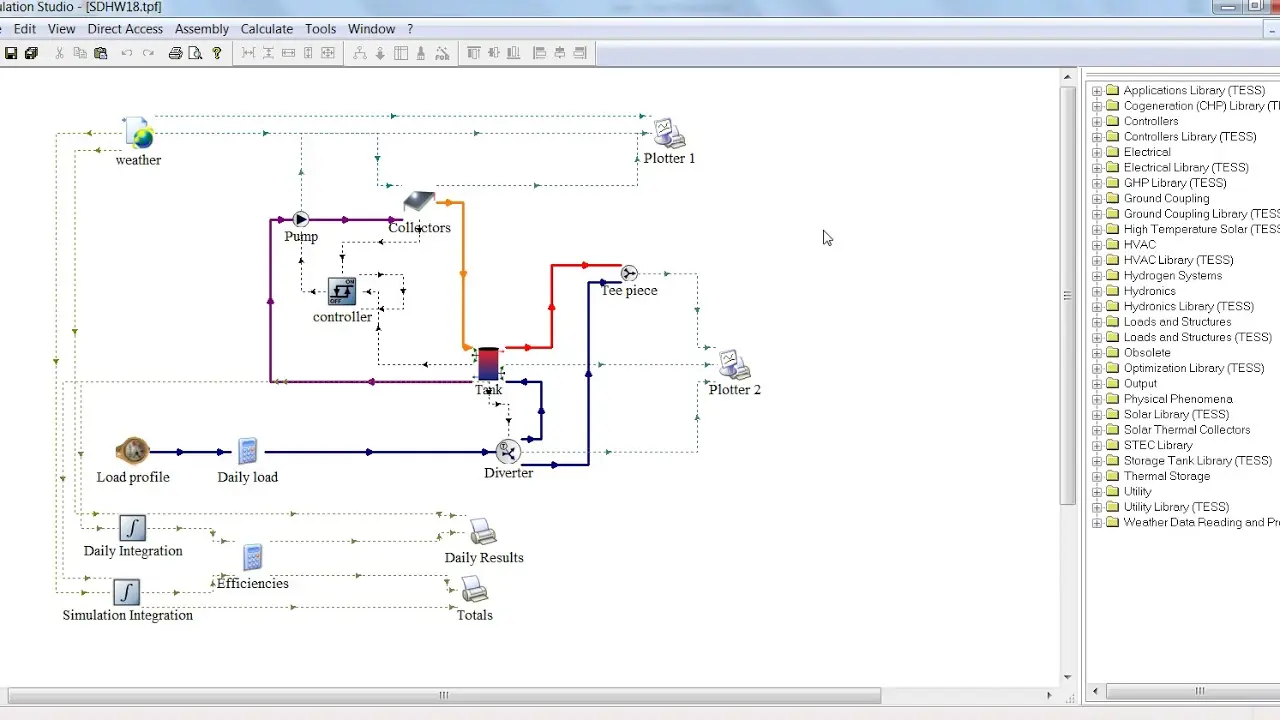Open the Calculate menu

[x=267, y=29]
